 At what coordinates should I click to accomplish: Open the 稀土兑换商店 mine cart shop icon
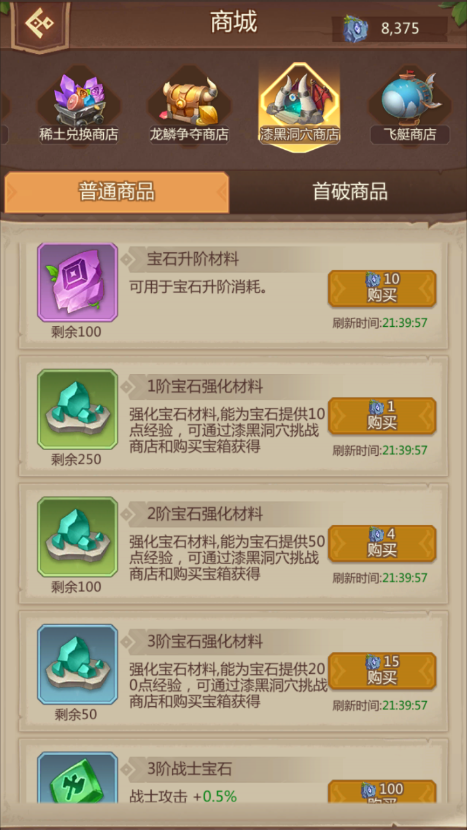point(78,107)
